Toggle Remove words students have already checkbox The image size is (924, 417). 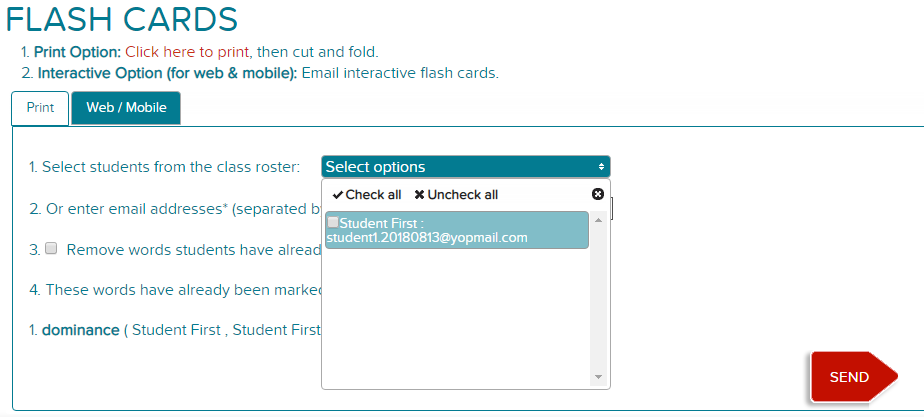[x=51, y=248]
